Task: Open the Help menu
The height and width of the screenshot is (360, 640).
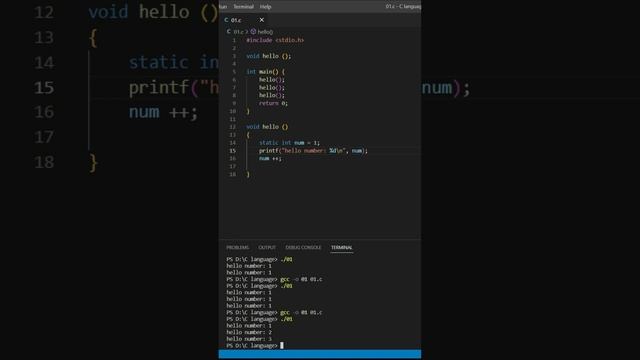Action: (265, 7)
